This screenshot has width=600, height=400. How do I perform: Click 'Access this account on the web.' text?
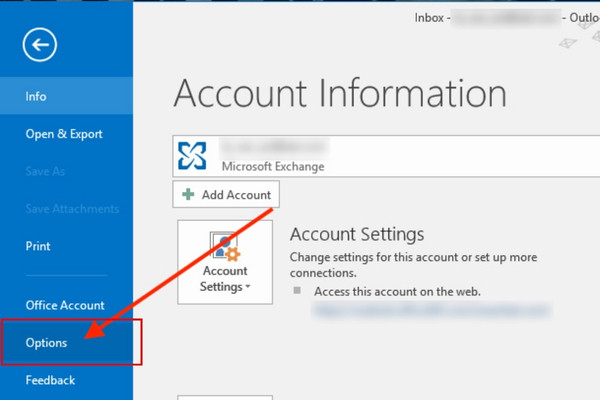click(397, 292)
